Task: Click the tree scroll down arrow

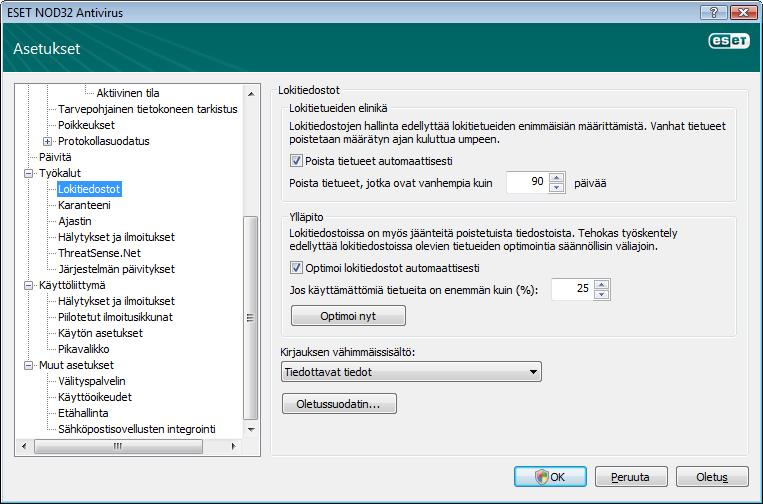Action: [x=251, y=430]
